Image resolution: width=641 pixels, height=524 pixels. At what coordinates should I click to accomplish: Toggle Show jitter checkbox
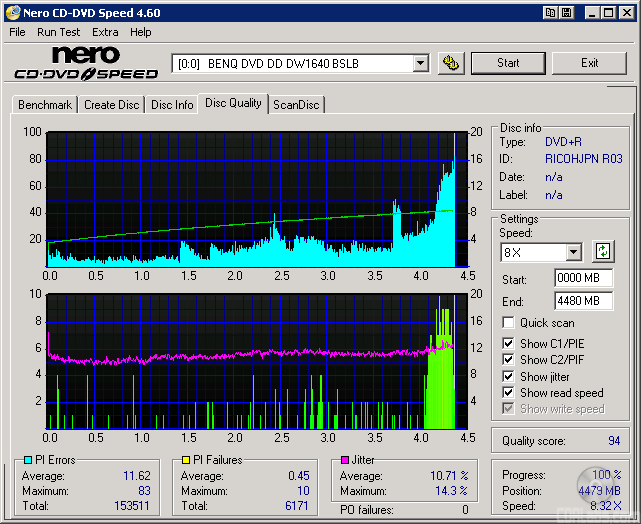[x=509, y=377]
